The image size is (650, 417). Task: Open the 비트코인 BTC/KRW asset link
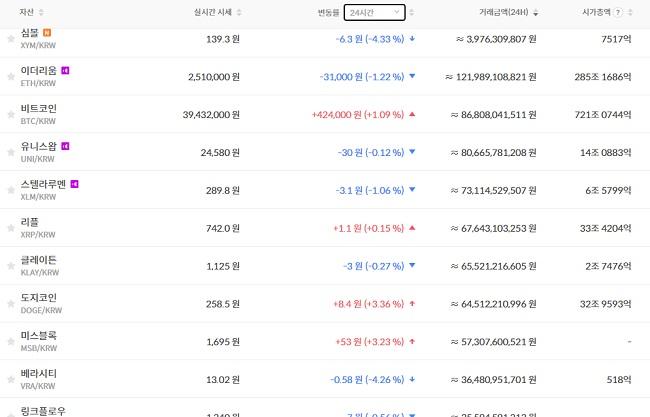click(39, 114)
